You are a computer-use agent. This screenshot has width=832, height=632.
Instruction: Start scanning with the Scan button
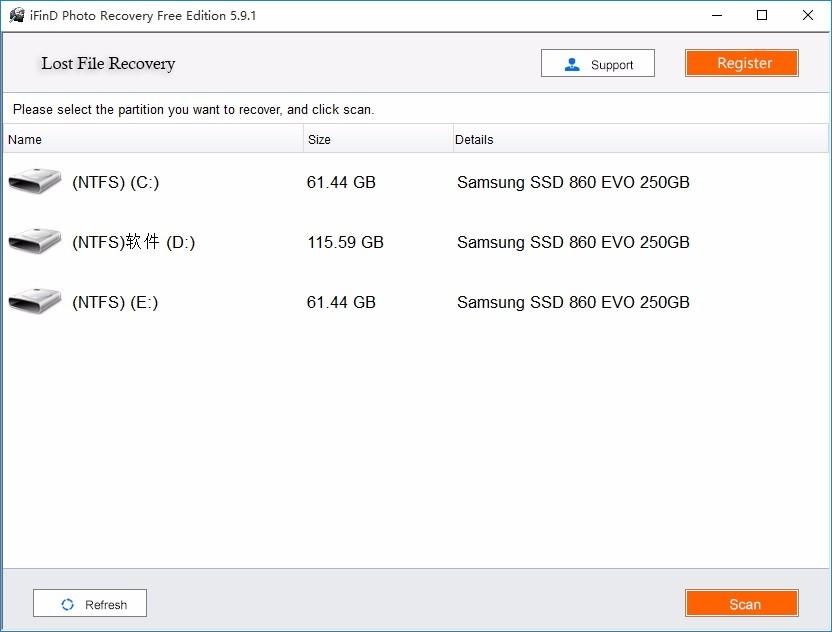click(741, 603)
